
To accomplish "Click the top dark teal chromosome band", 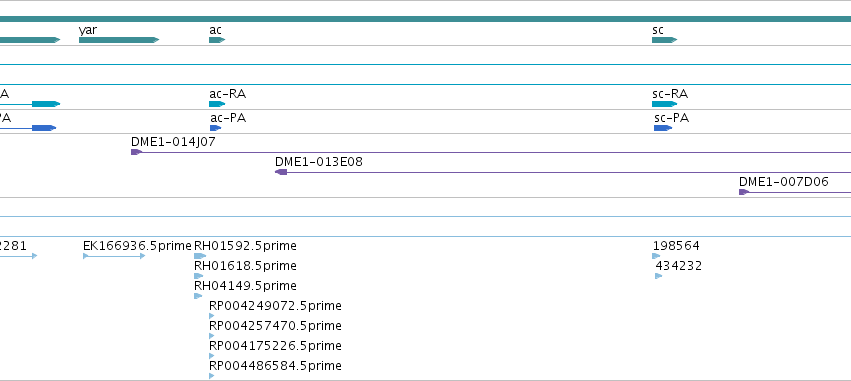I will coord(426,19).
